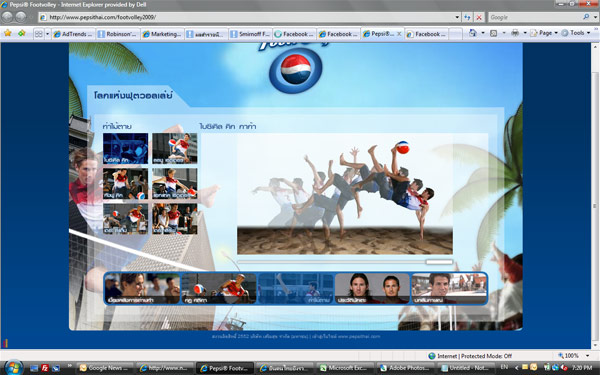The image size is (600, 375).
Task: Open the last nav banner with smiling man
Action: click(448, 289)
